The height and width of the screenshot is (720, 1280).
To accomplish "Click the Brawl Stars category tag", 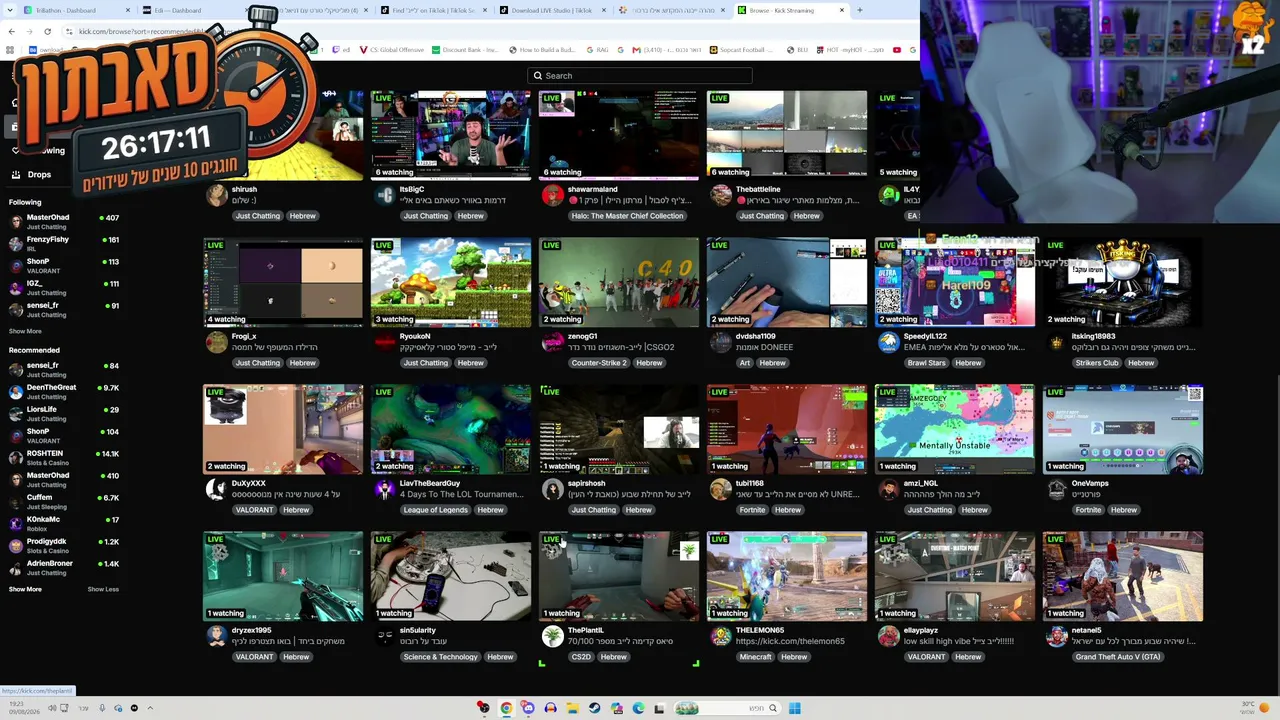I will click(926, 363).
